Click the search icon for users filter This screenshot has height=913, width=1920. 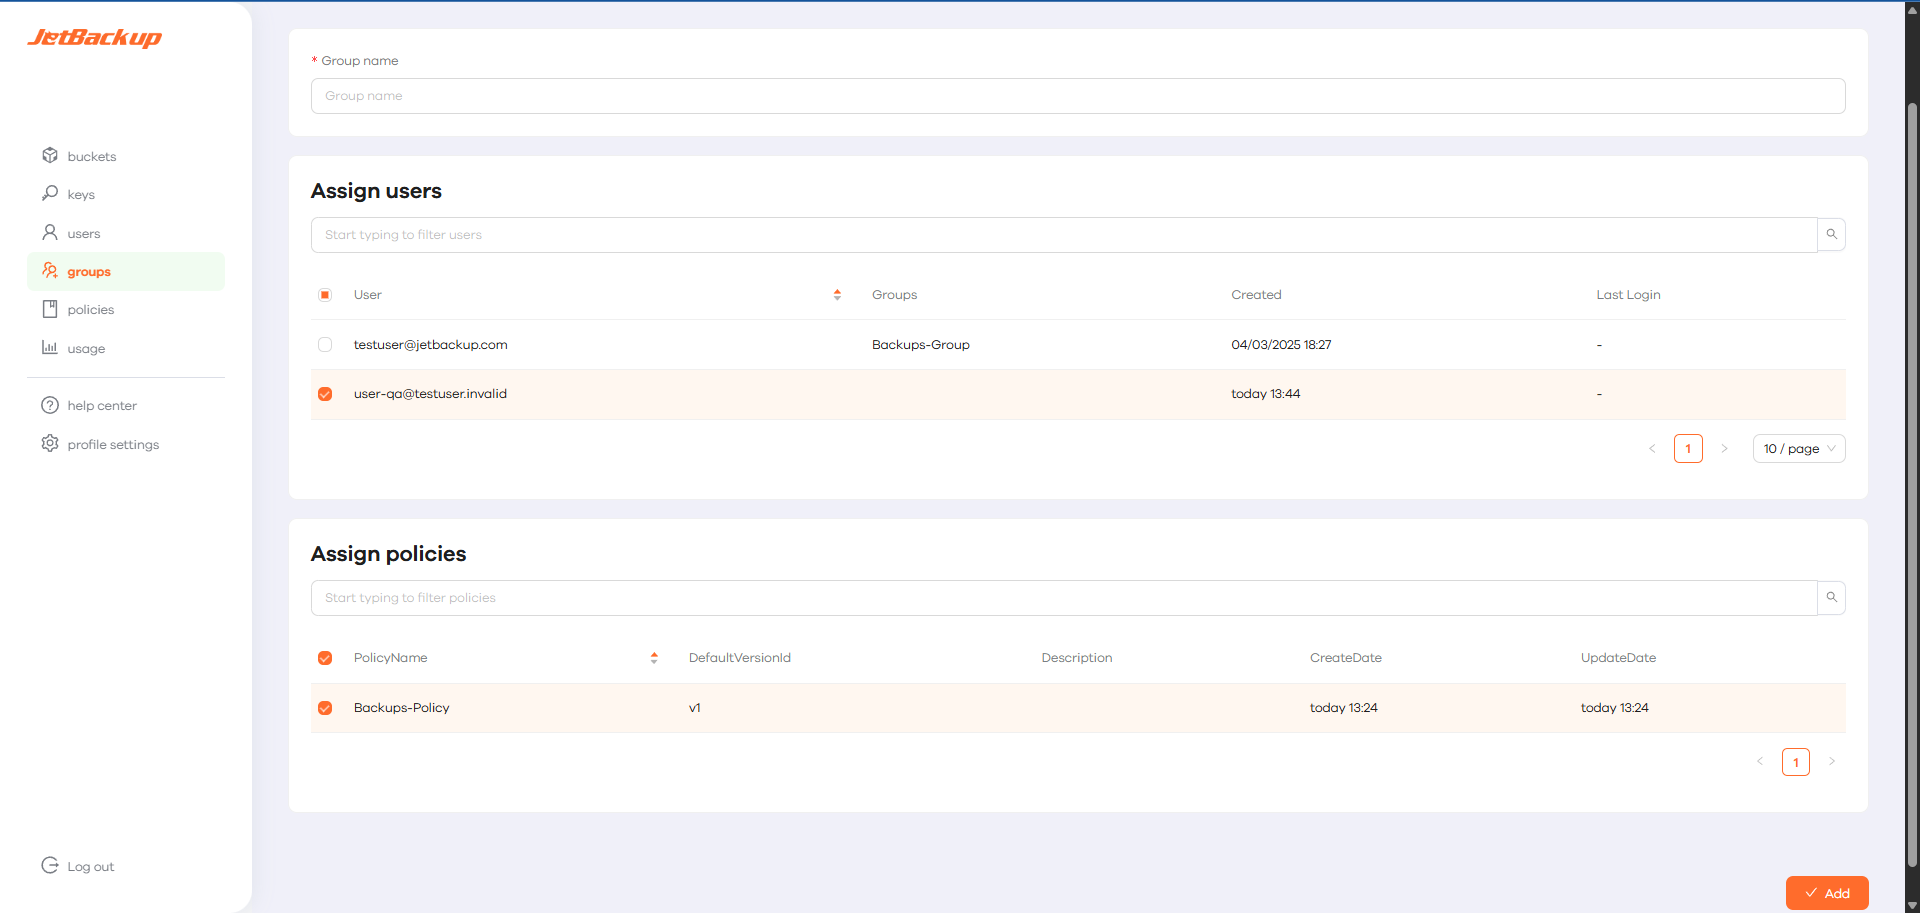tap(1831, 235)
